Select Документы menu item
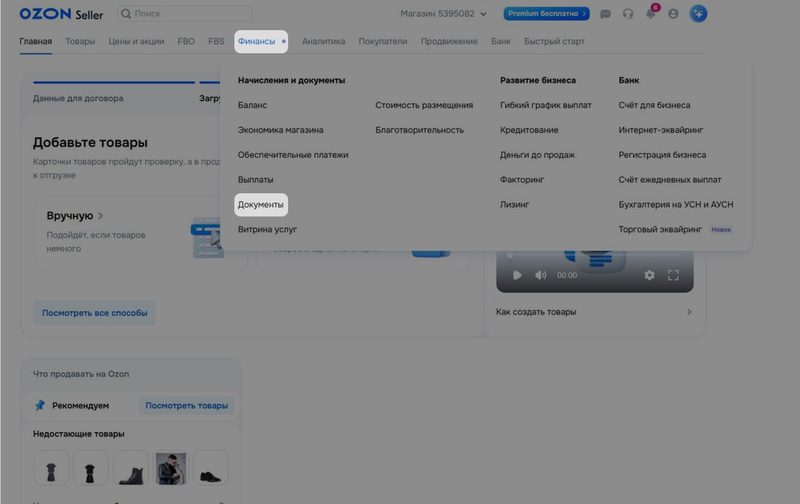The width and height of the screenshot is (800, 504). 261,205
